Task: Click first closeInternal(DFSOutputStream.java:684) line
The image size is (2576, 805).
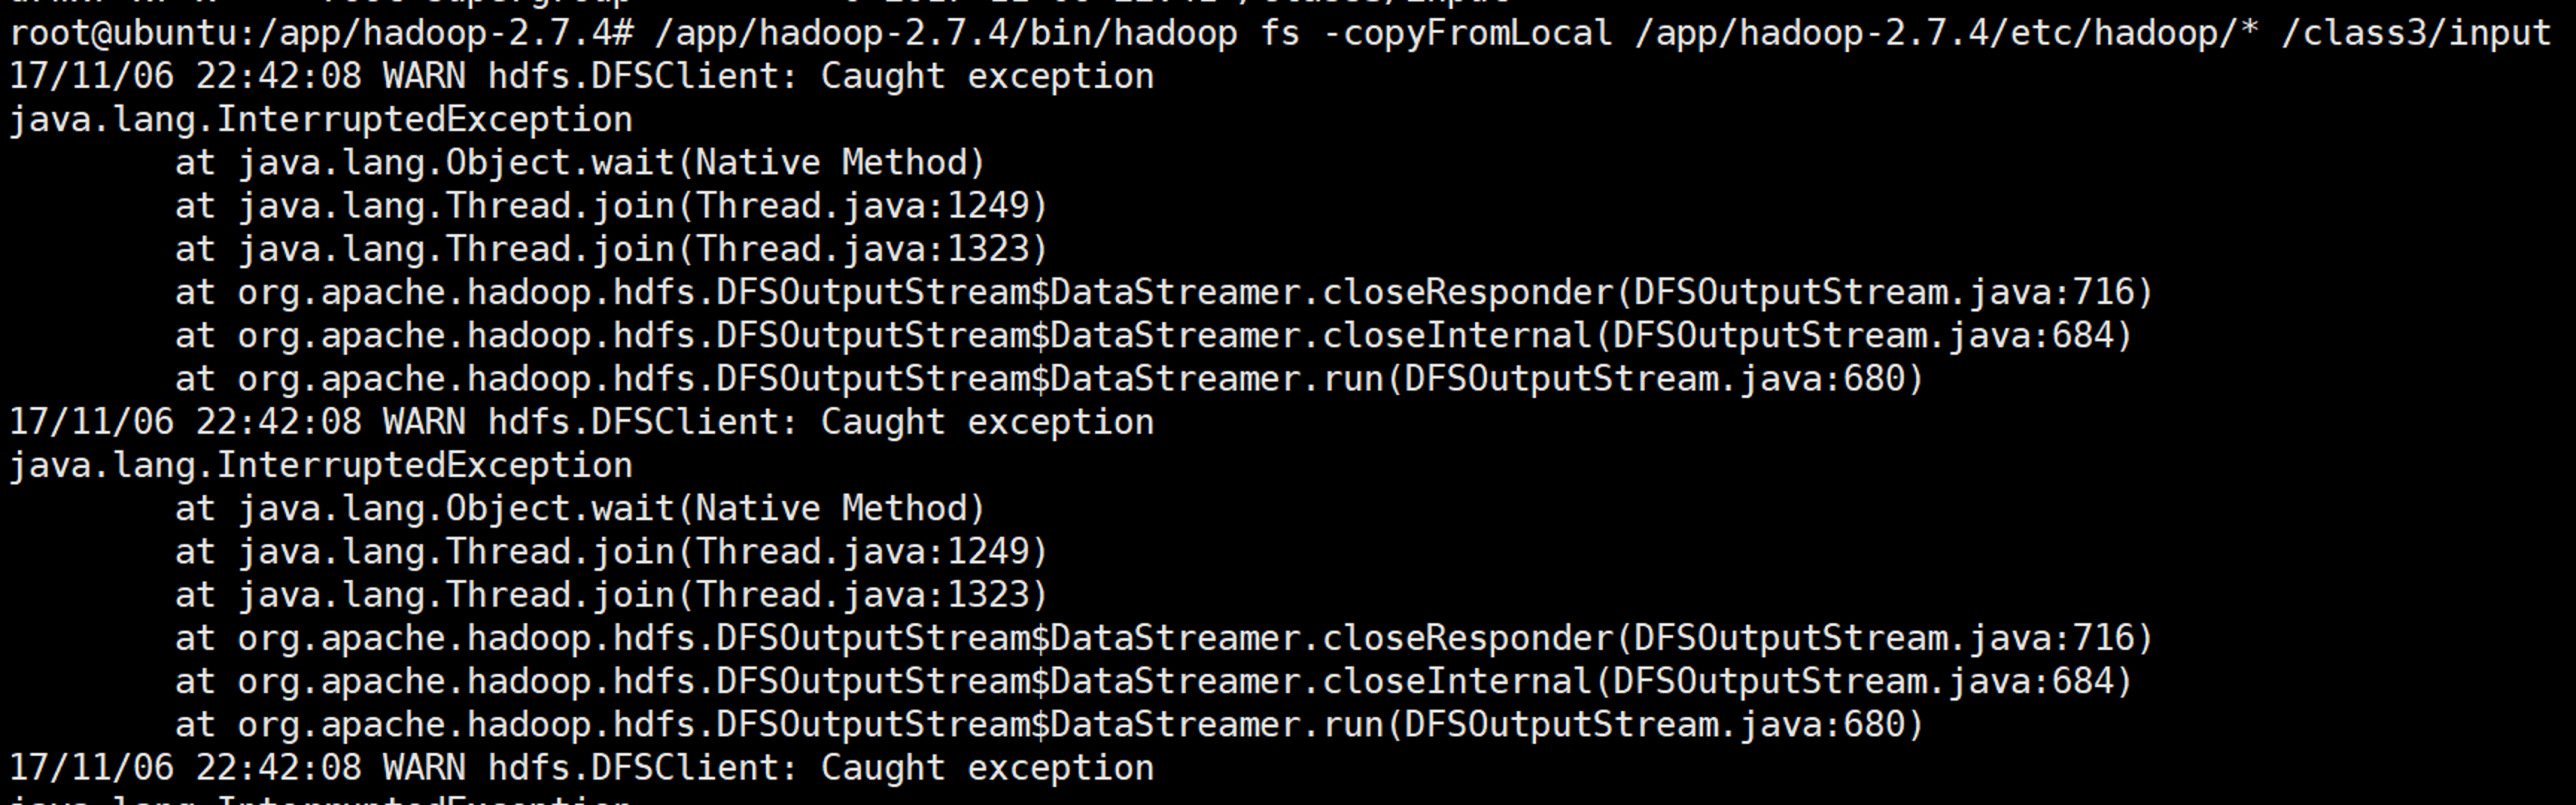Action: pos(1154,336)
